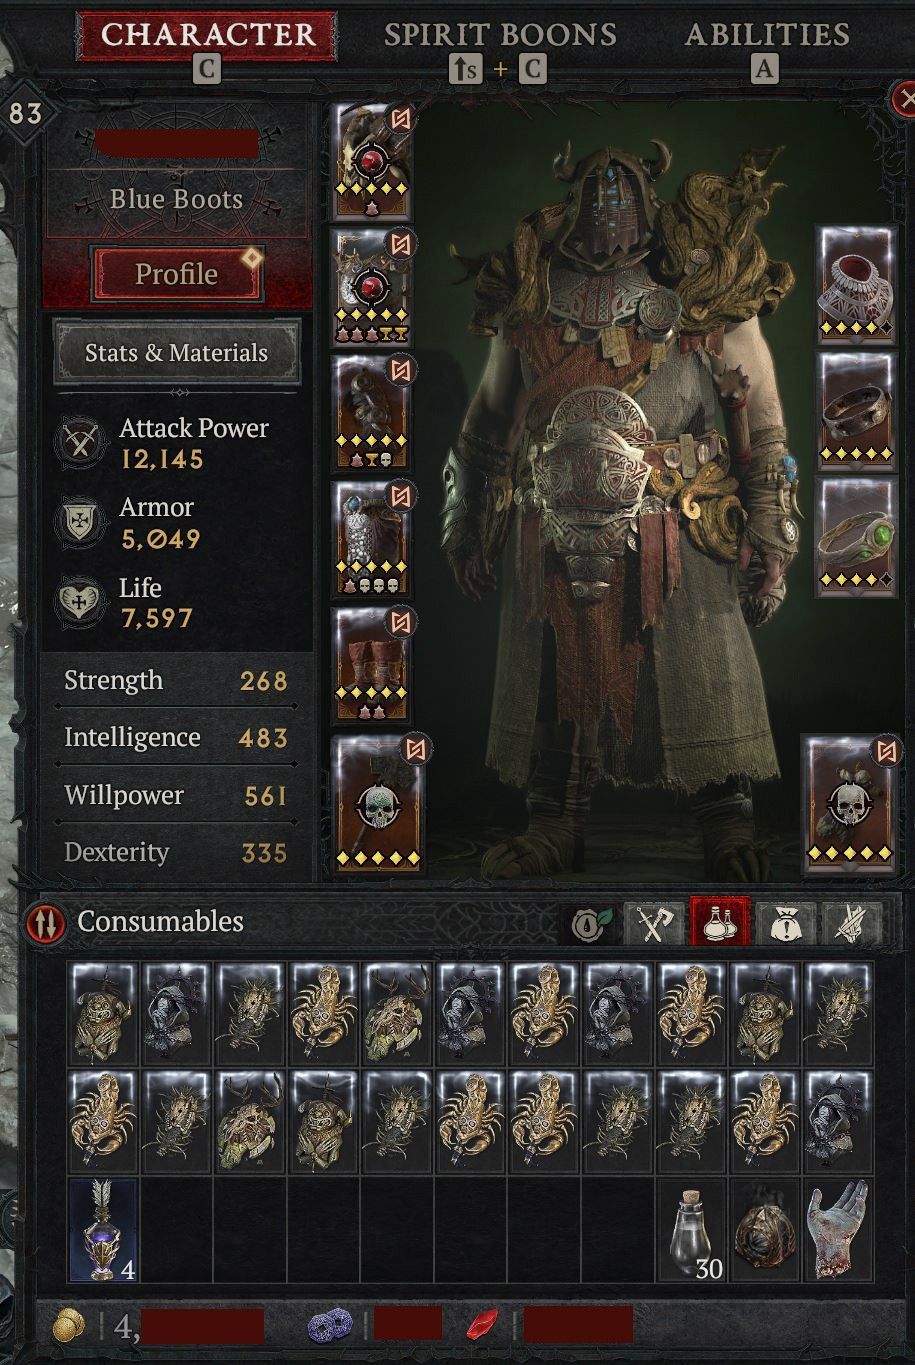Click the elixir stack of 4
This screenshot has height=1365, width=915.
(103, 1230)
